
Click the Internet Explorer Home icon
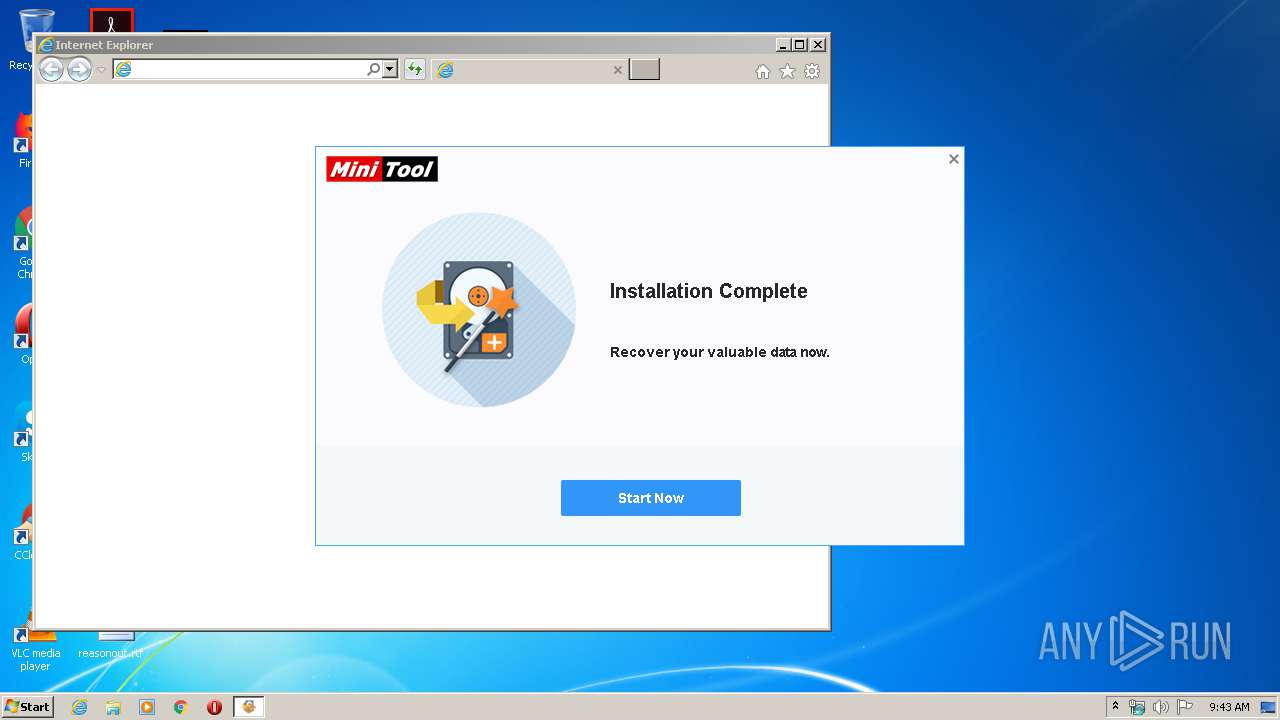coord(763,71)
